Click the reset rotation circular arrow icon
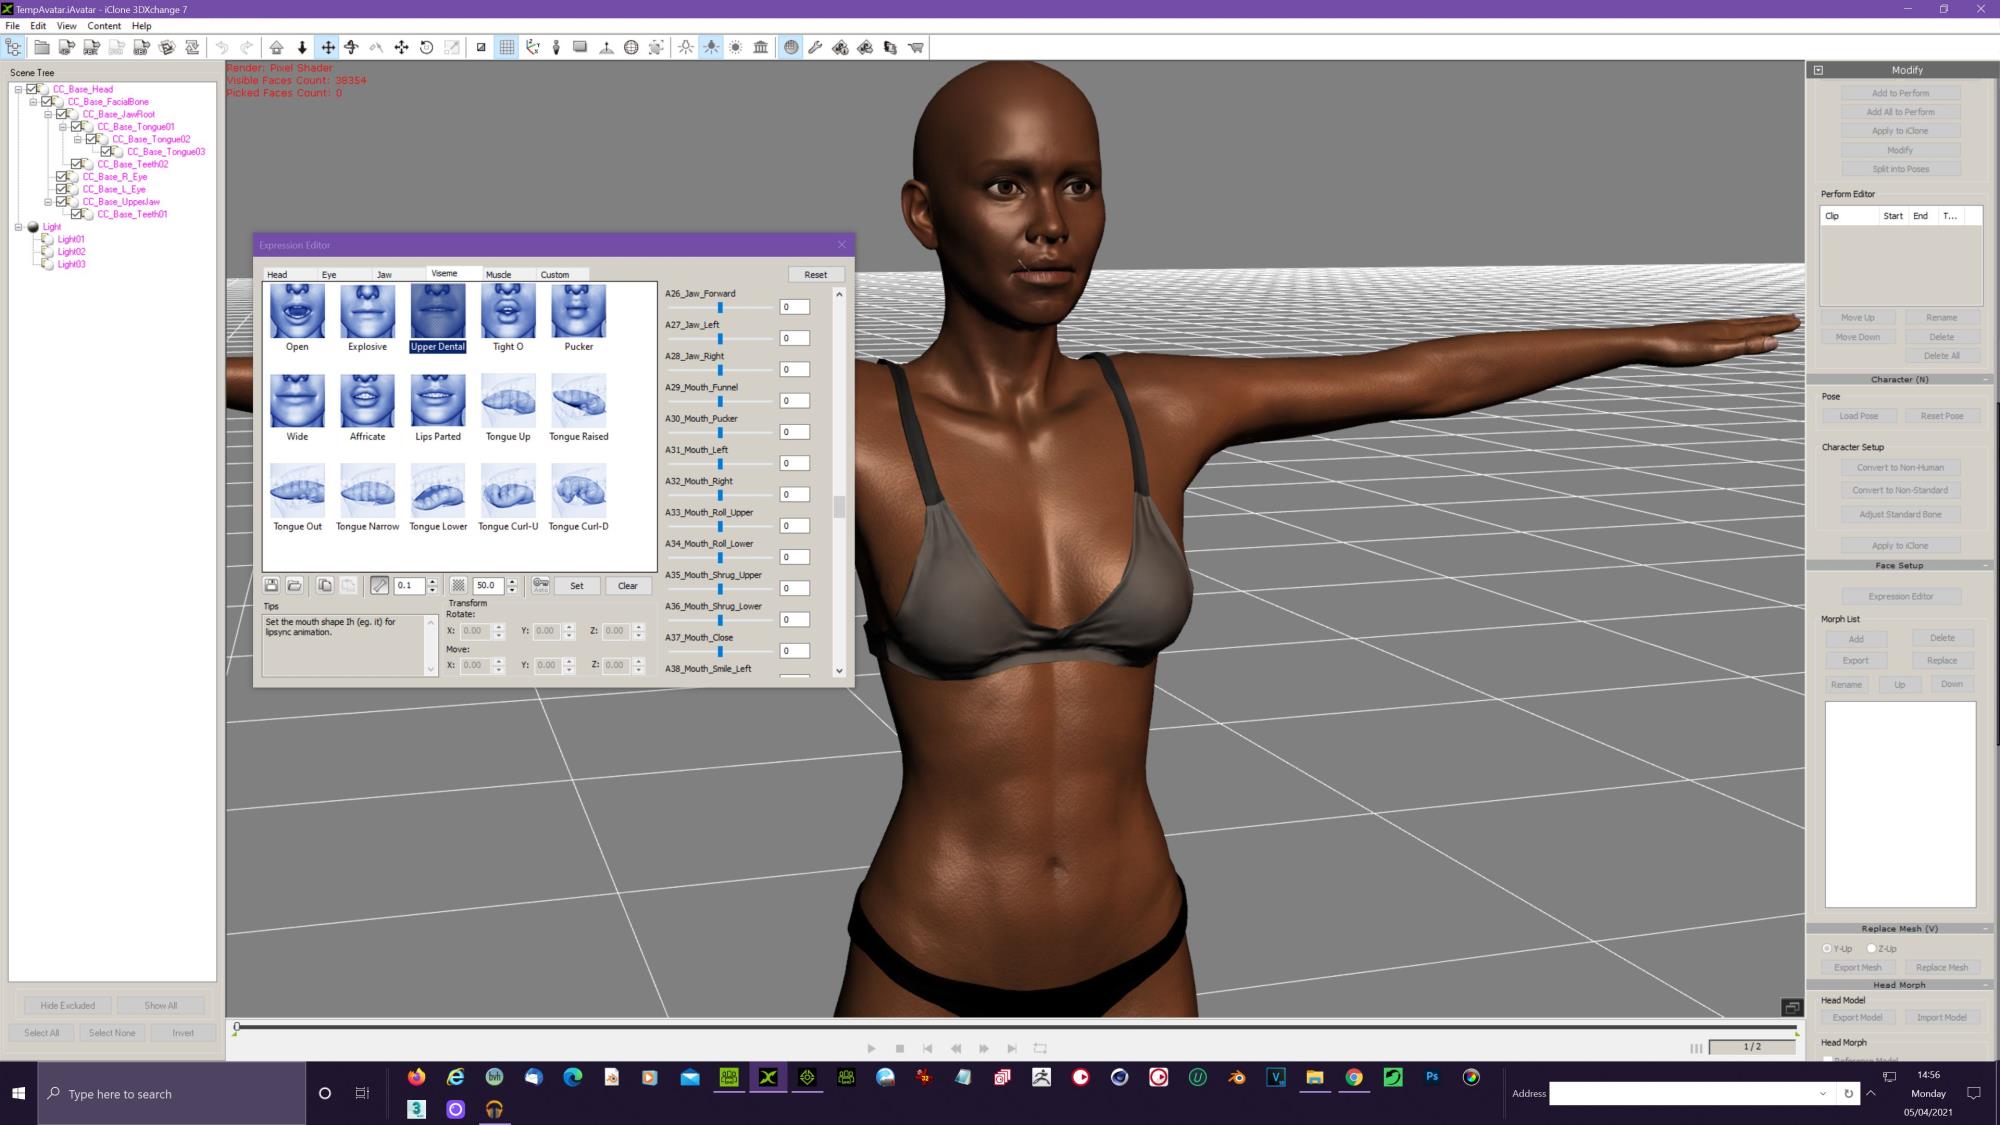This screenshot has width=2000, height=1125. pos(426,47)
